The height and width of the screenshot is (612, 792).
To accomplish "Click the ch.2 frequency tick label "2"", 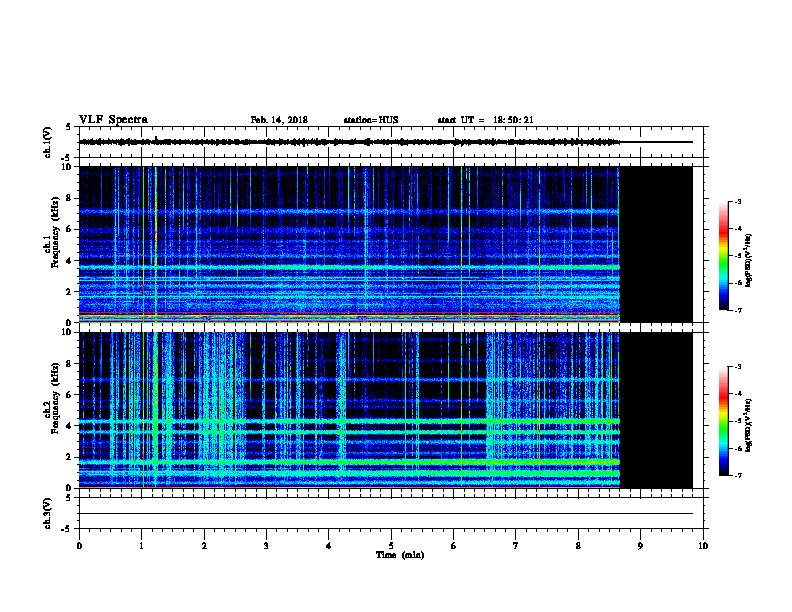I will (x=69, y=457).
